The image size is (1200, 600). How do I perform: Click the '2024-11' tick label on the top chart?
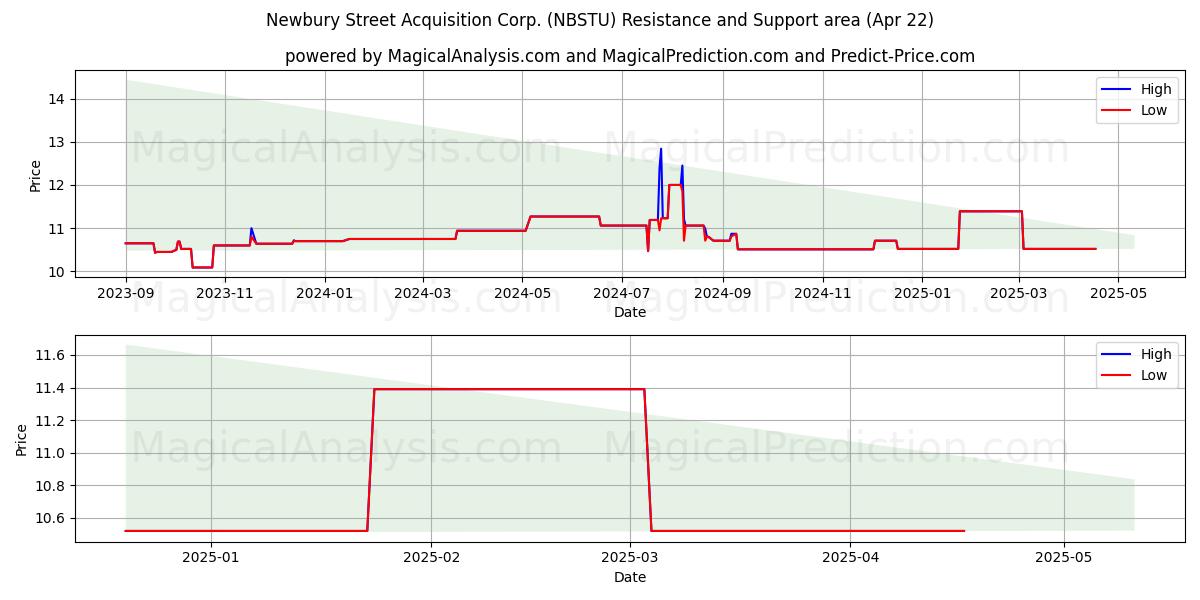pos(823,293)
